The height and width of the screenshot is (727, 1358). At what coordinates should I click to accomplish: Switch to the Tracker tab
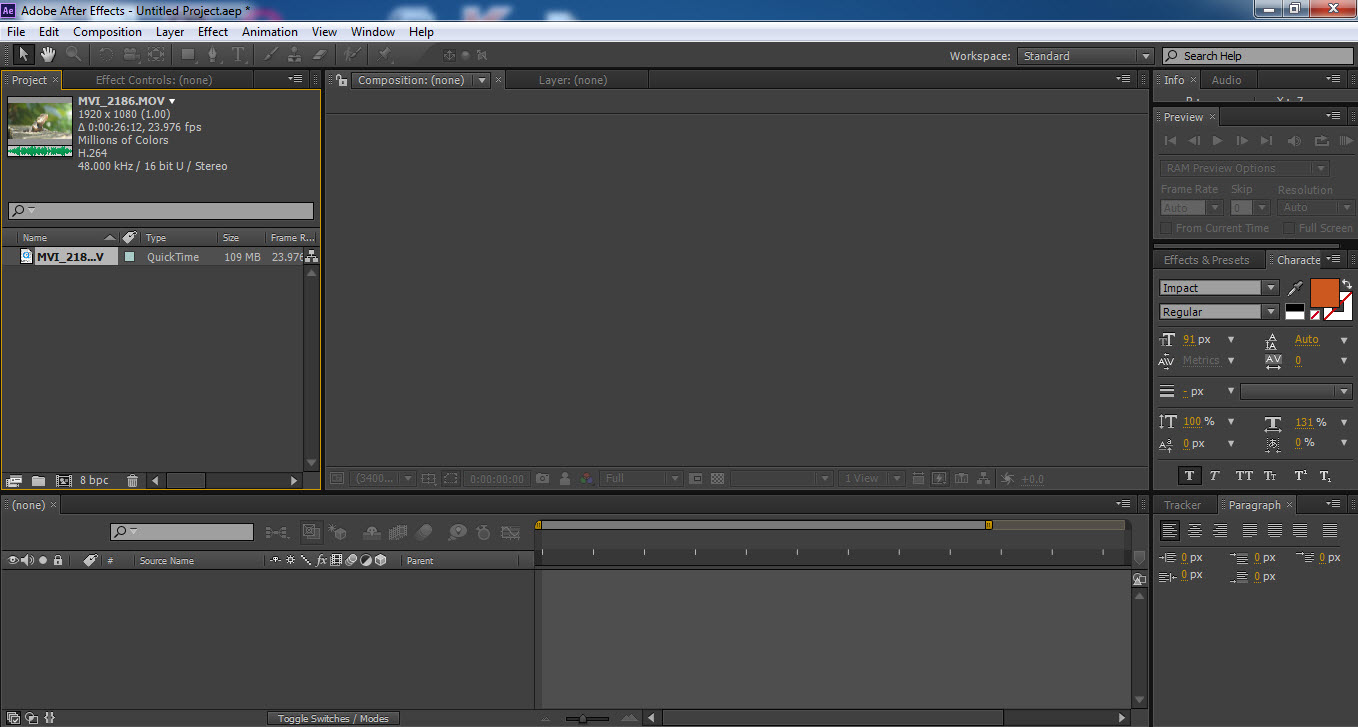click(x=1182, y=505)
